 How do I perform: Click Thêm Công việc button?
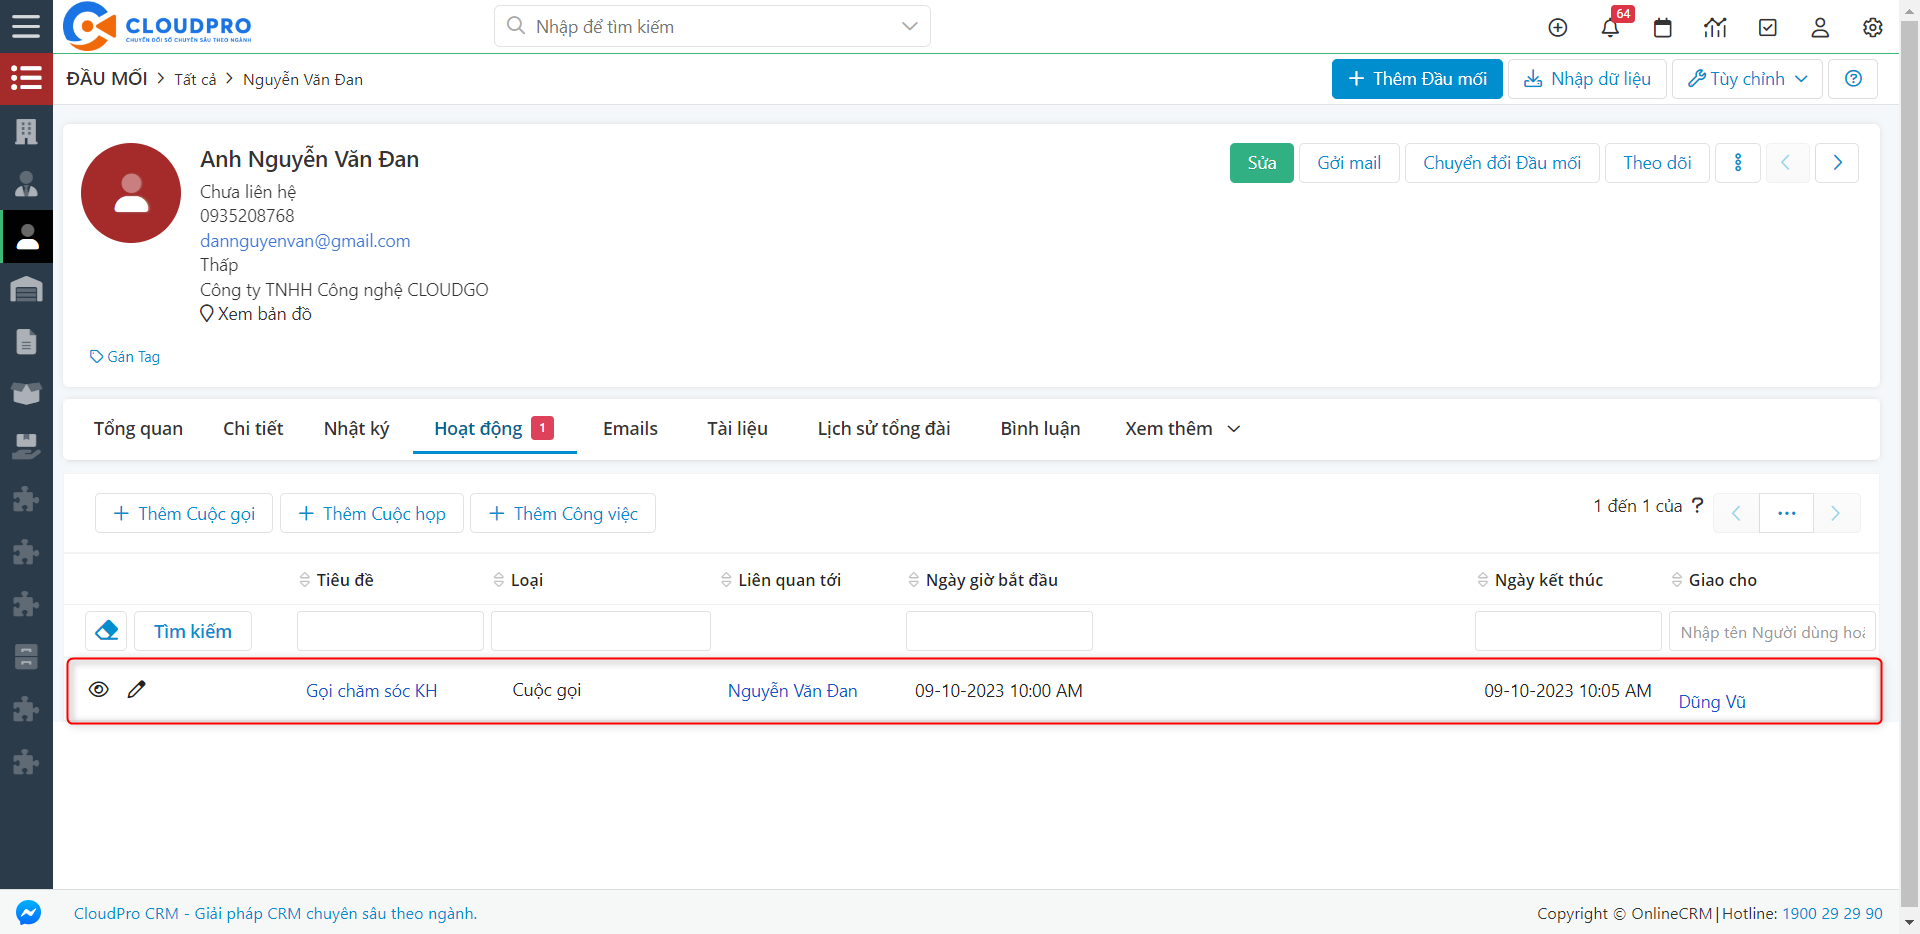[x=563, y=513]
